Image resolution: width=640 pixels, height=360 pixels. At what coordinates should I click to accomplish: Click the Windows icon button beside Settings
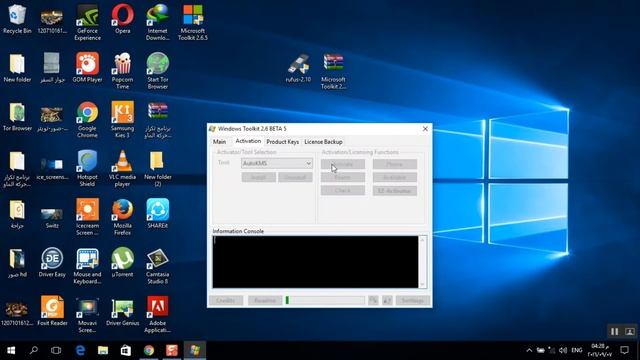pyautogui.click(x=387, y=300)
